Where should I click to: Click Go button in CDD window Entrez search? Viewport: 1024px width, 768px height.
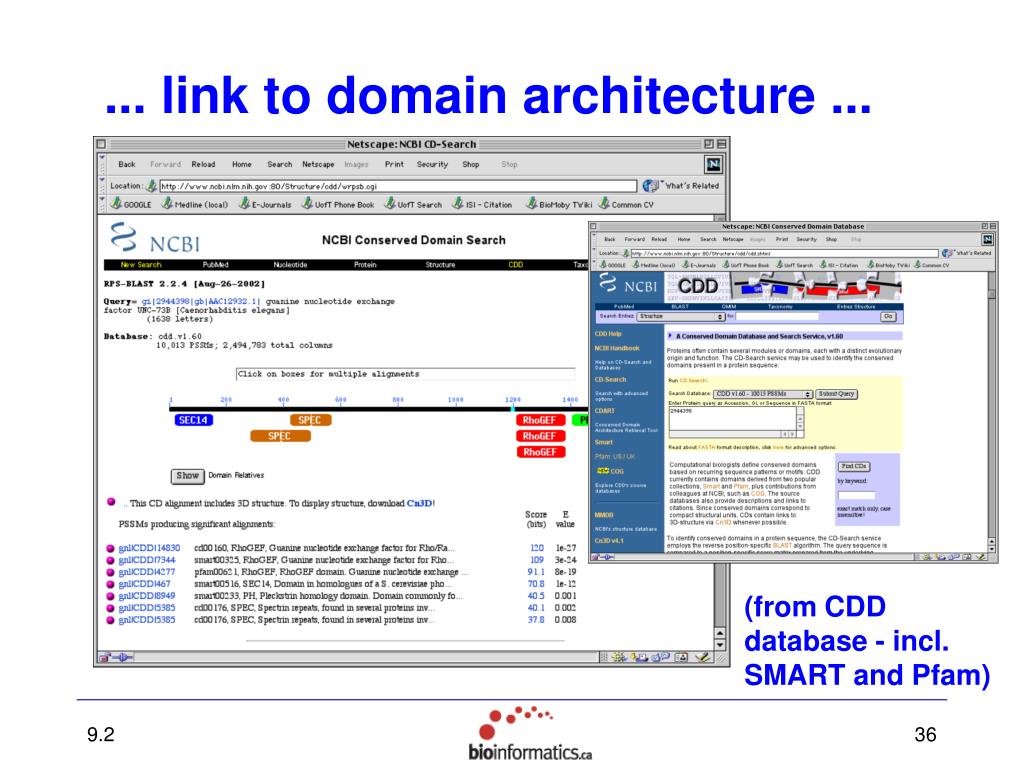888,316
